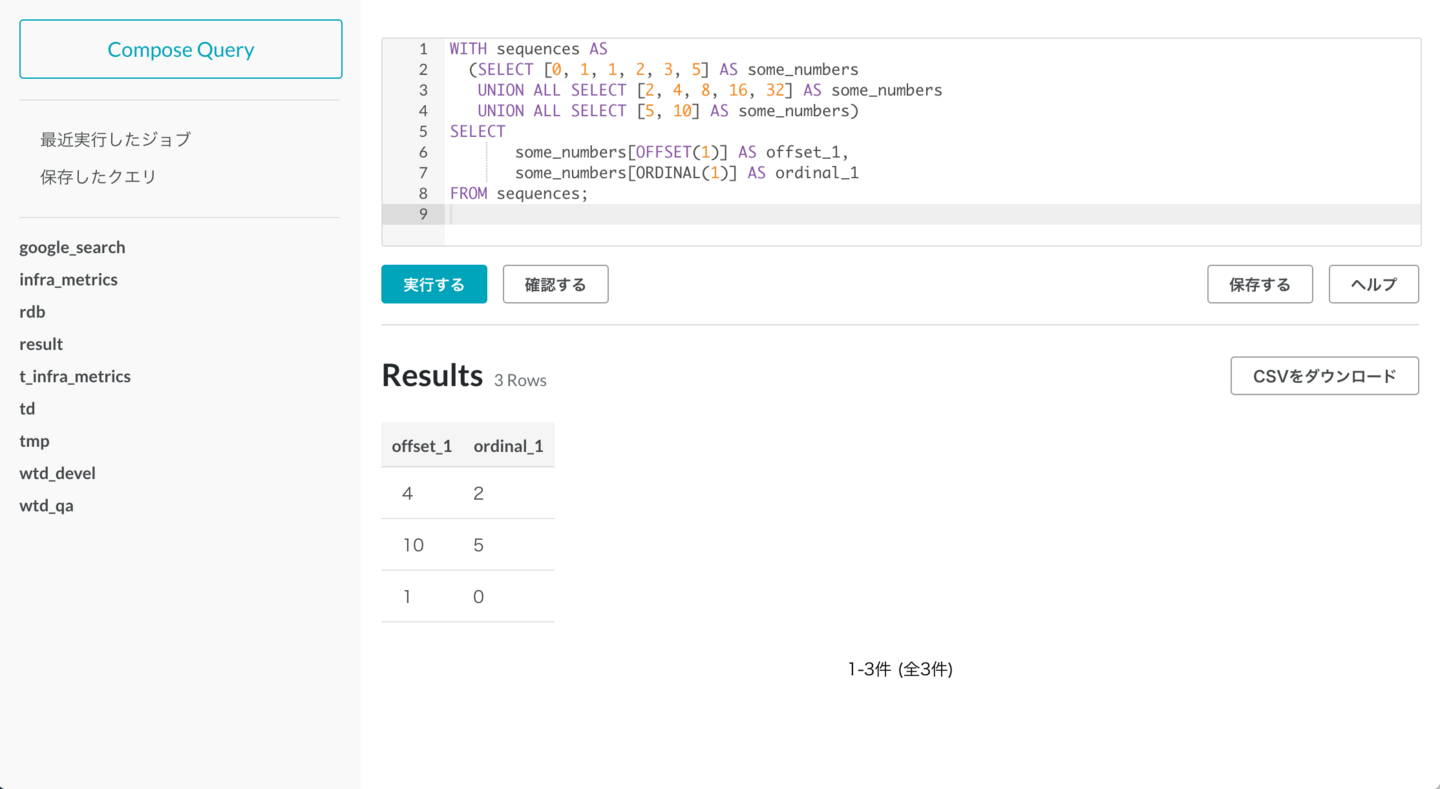Viewport: 1440px width, 789px height.
Task: Click the offset_1 column header
Action: (x=421, y=446)
